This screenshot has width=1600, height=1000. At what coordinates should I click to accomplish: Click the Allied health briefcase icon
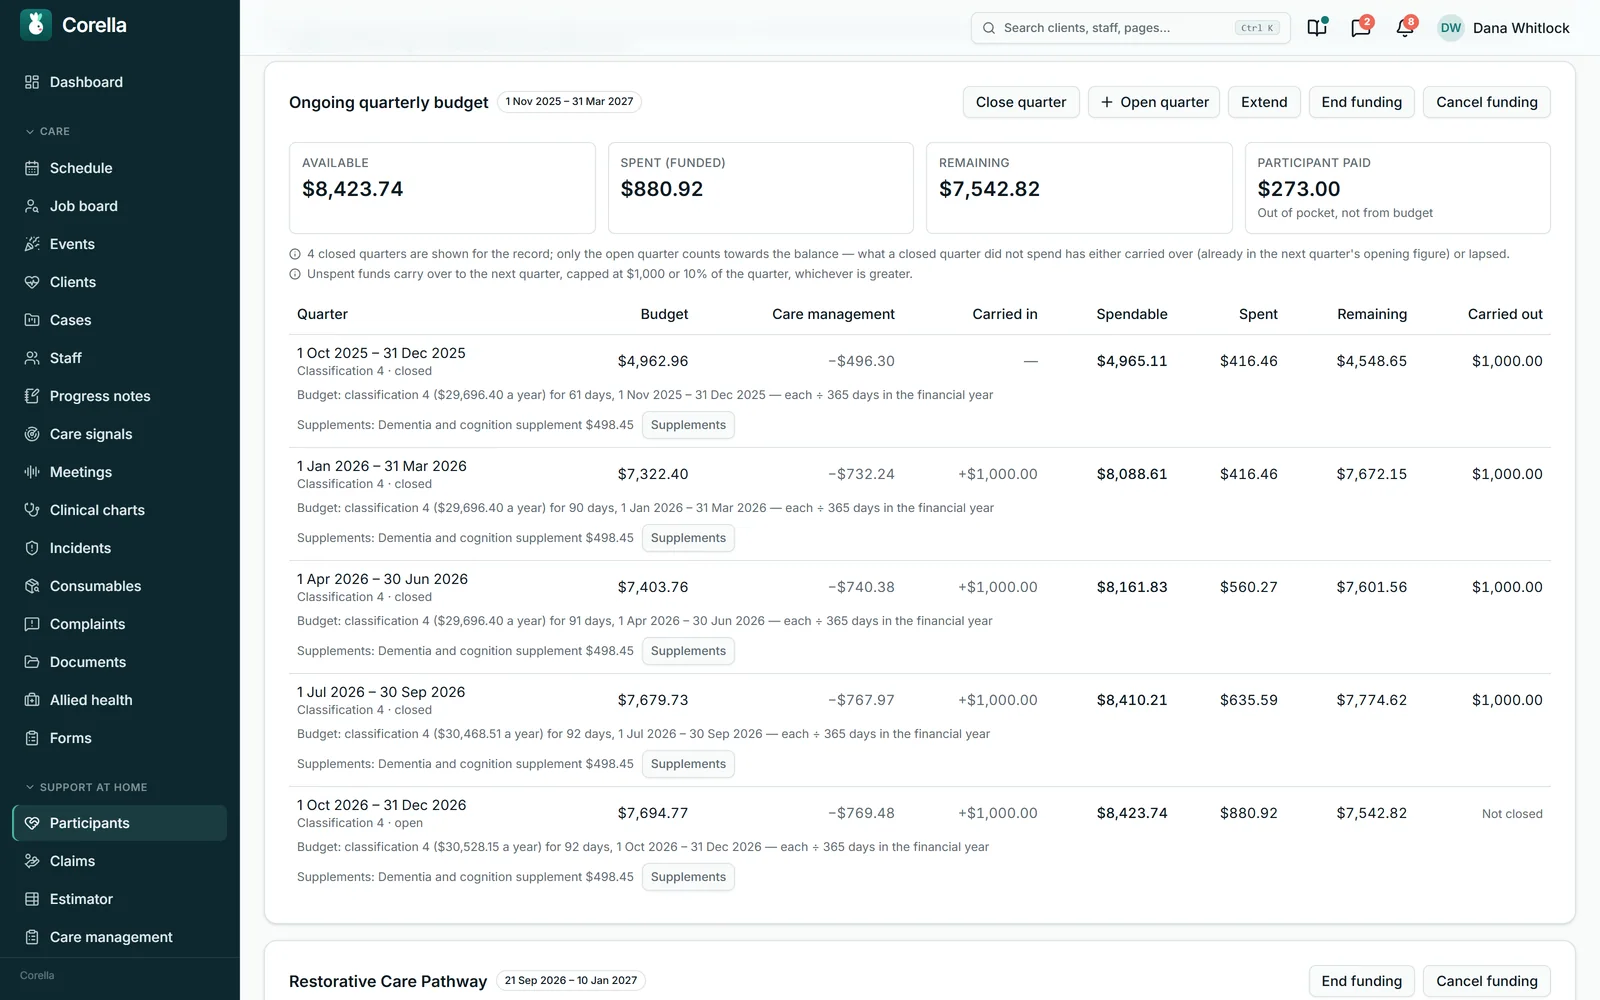point(32,700)
